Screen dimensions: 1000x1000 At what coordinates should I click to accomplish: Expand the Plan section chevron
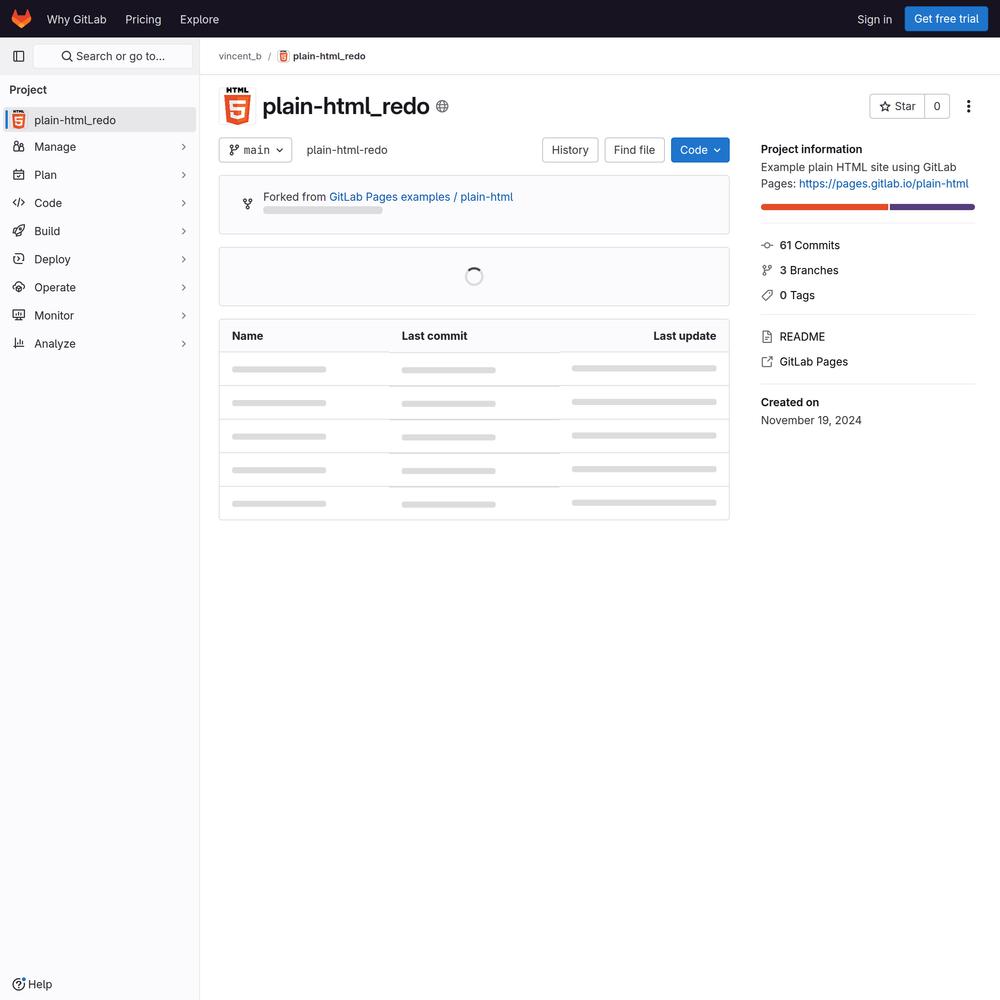[183, 175]
